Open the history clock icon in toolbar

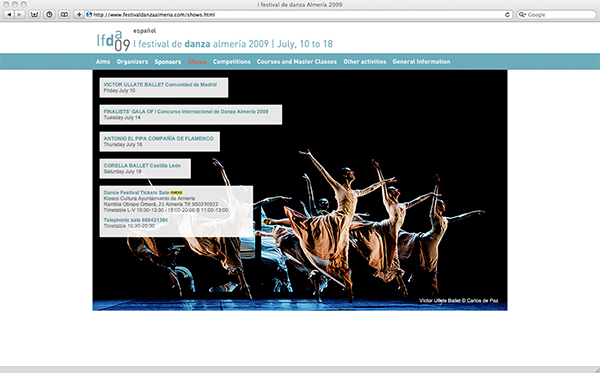tap(49, 15)
